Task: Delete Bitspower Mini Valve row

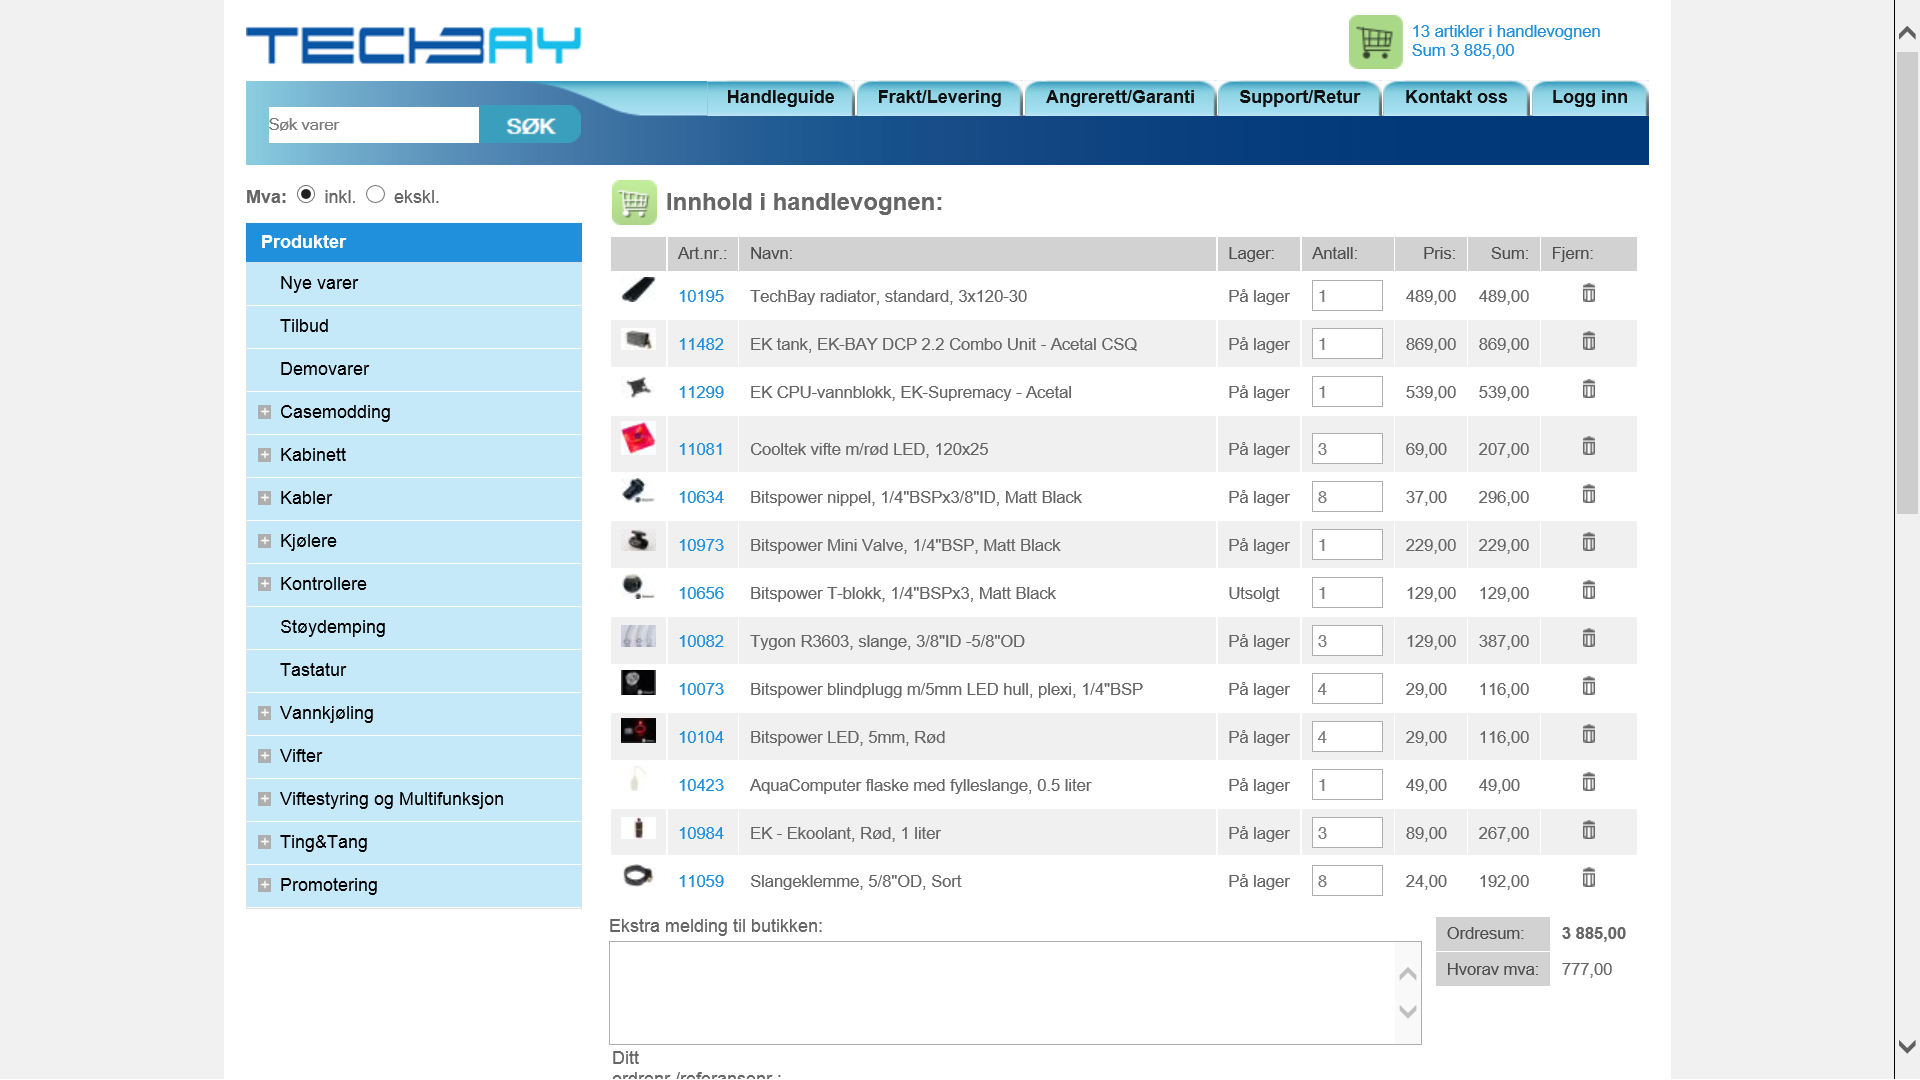Action: (x=1589, y=542)
